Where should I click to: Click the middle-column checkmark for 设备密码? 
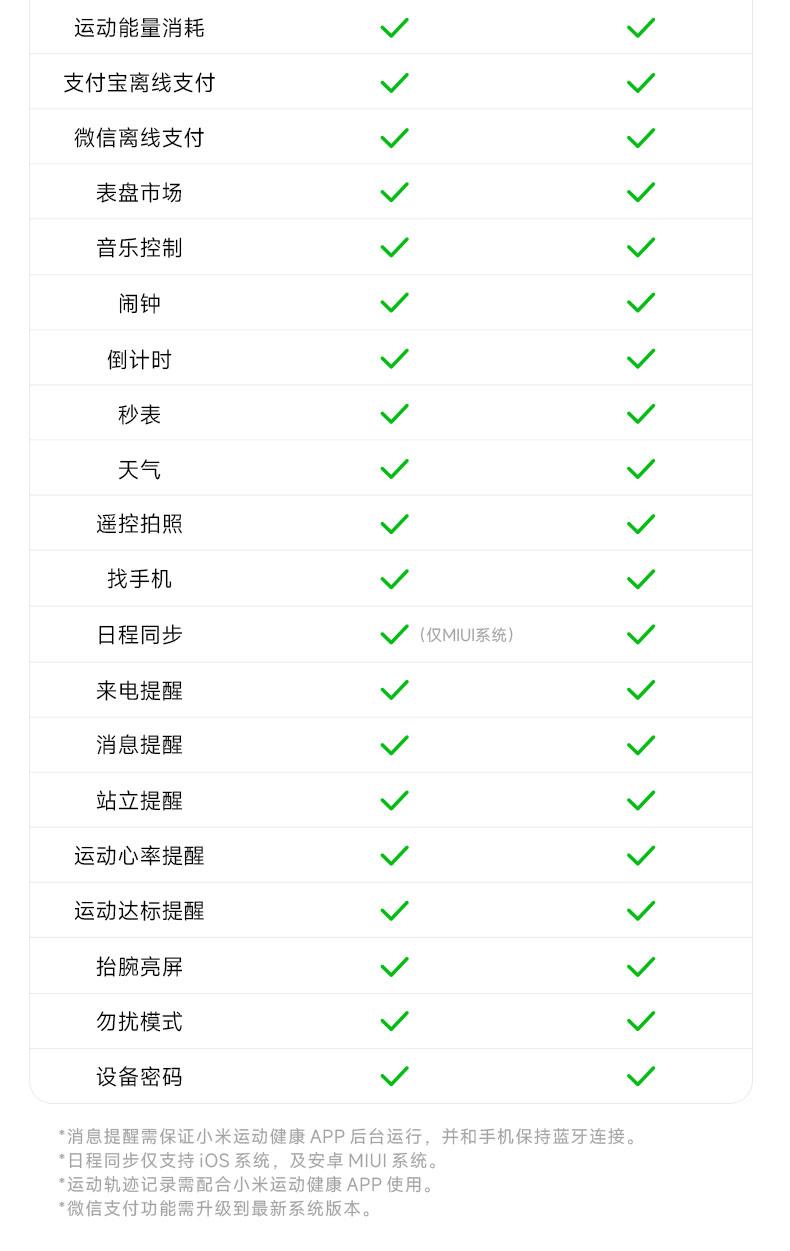tap(395, 1076)
